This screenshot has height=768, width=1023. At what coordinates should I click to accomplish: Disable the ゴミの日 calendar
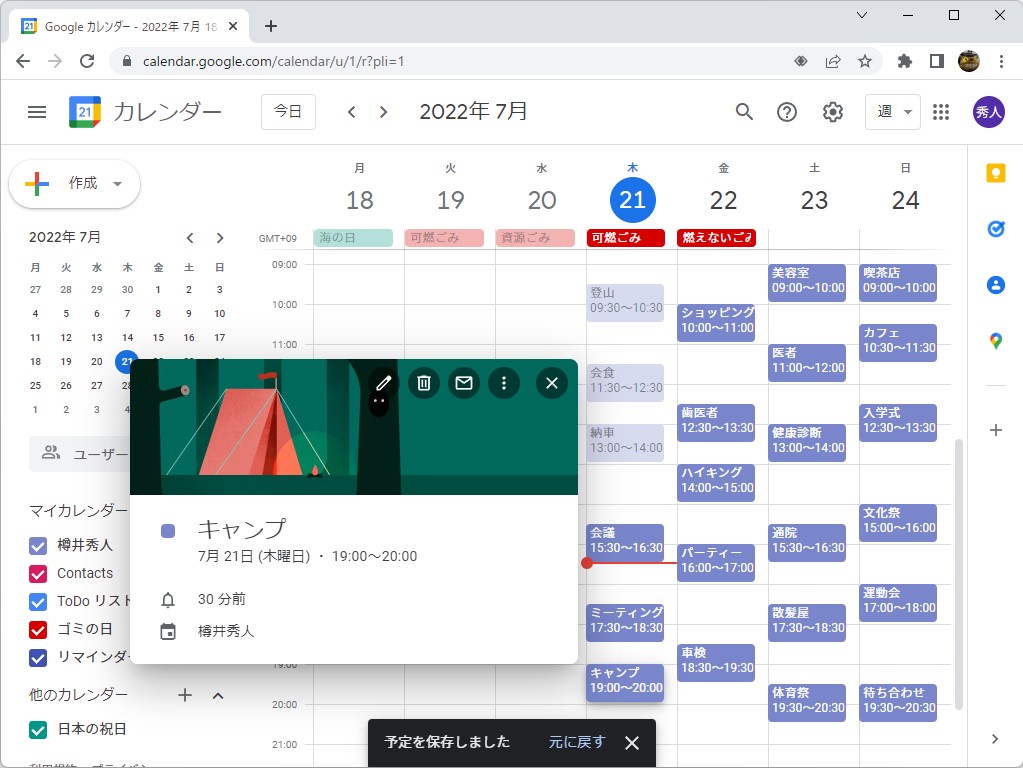coord(37,630)
